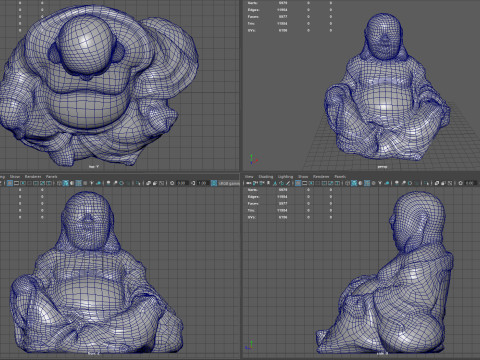Click Smooth Shade All in front panel
The width and height of the screenshot is (480, 360).
[66, 183]
